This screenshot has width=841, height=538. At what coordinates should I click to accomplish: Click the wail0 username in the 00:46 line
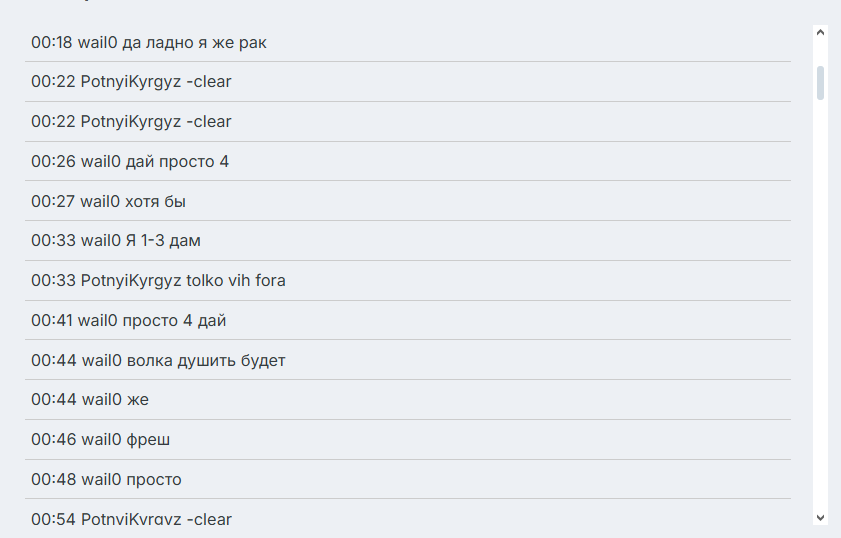coord(100,439)
